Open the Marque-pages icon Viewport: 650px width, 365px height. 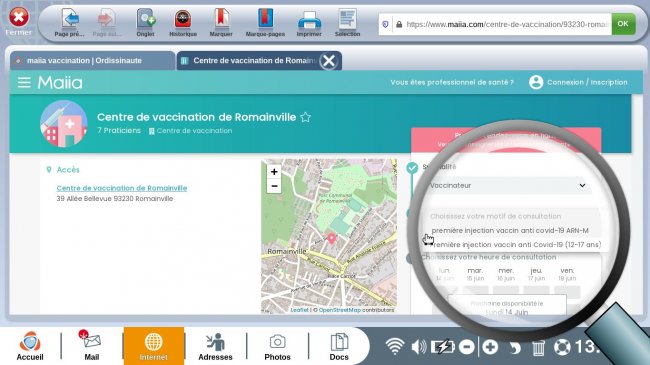coord(265,19)
